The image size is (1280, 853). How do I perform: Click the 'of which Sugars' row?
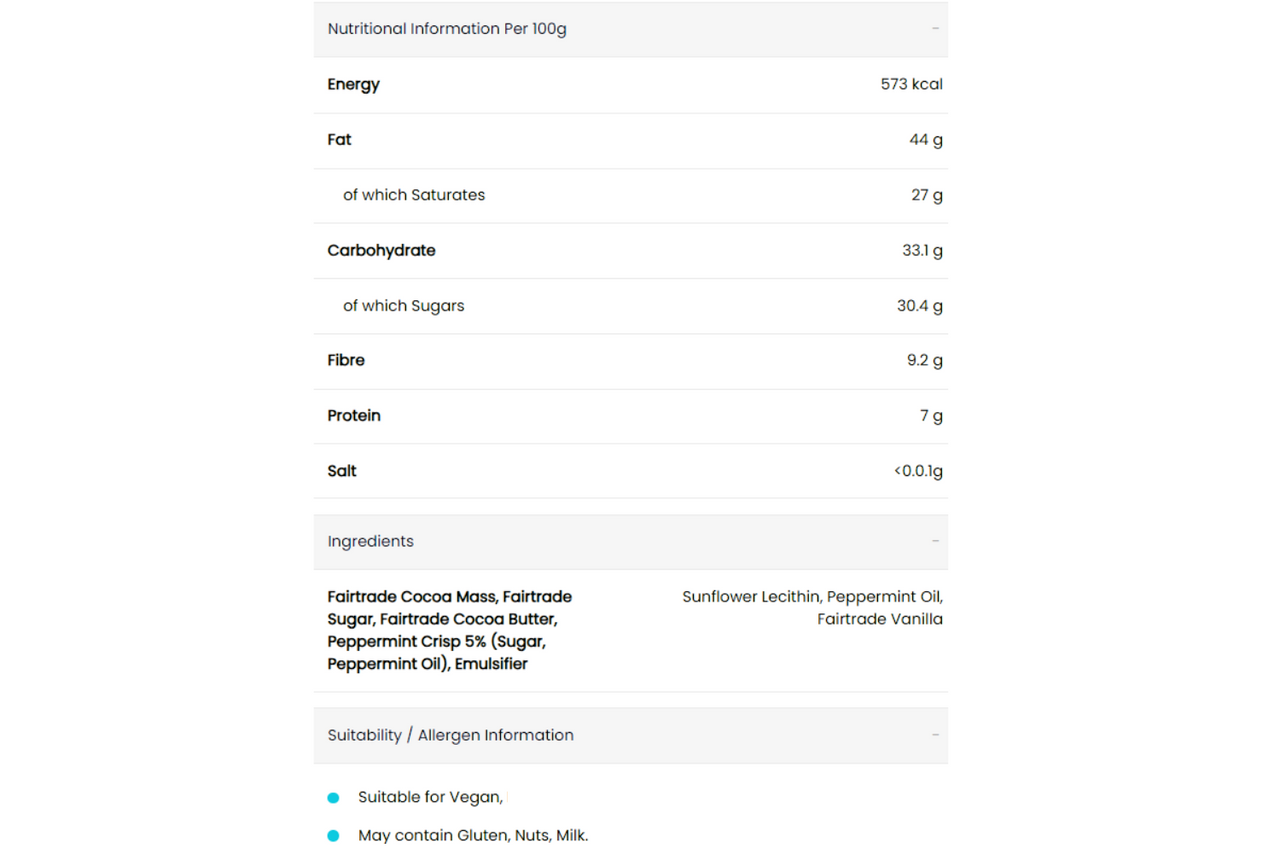point(631,306)
